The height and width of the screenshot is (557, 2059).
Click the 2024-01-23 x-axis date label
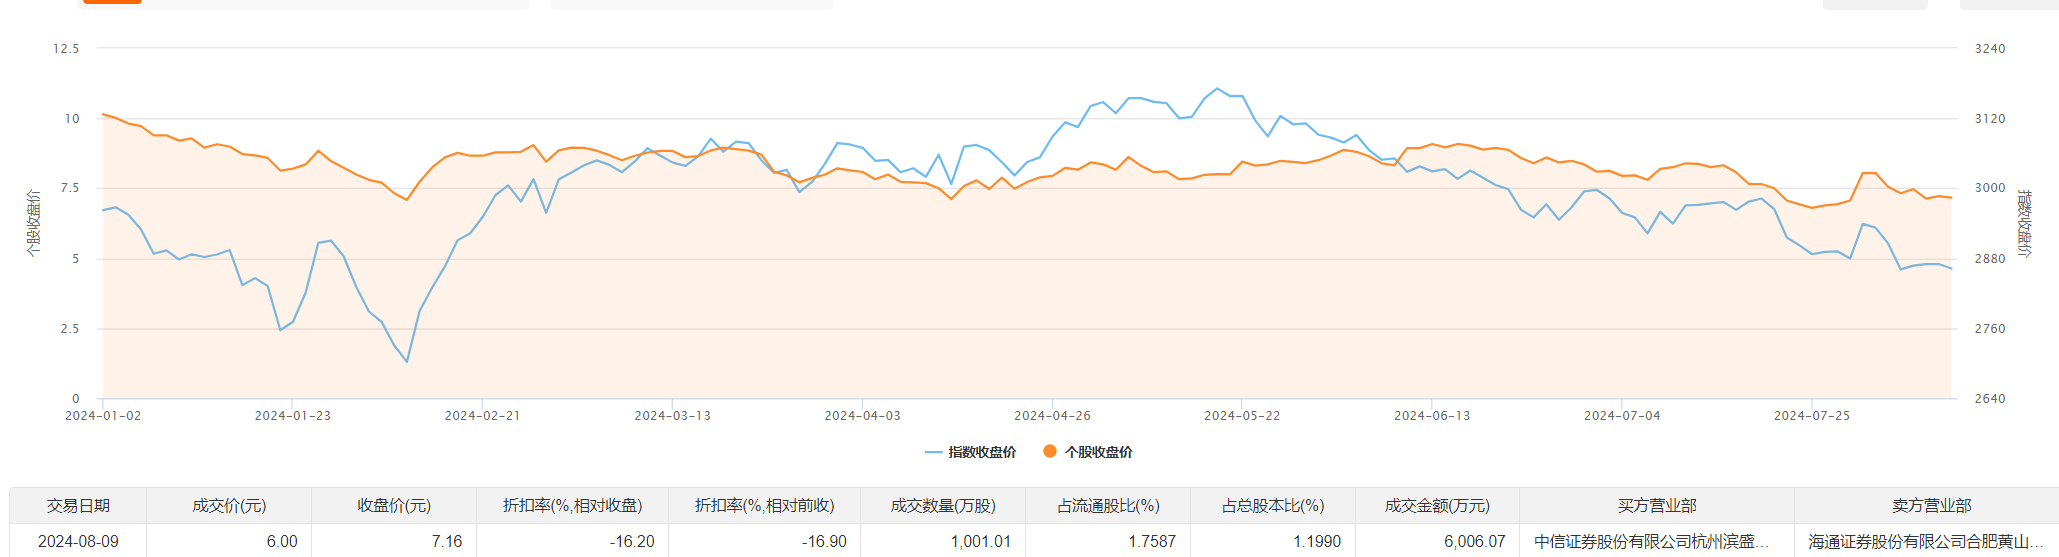[292, 416]
